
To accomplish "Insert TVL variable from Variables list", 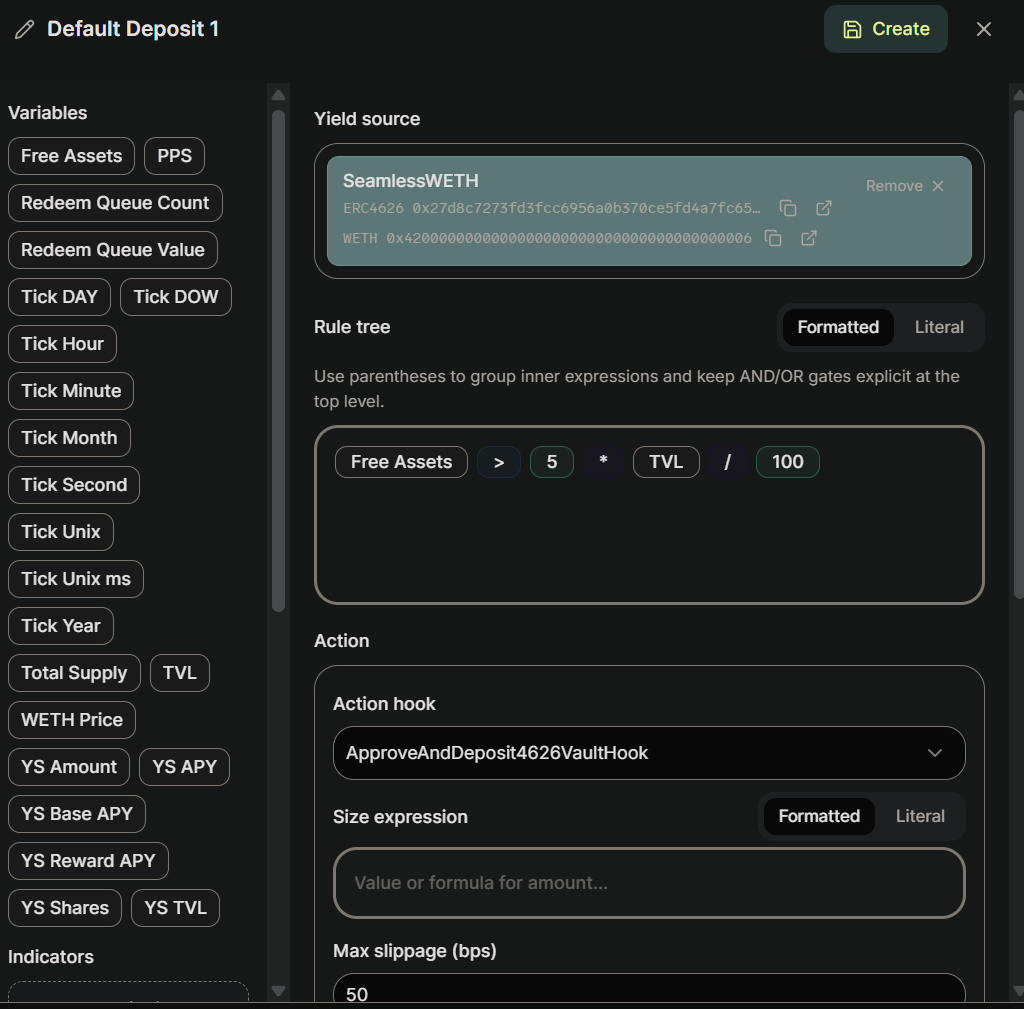I will pyautogui.click(x=180, y=673).
